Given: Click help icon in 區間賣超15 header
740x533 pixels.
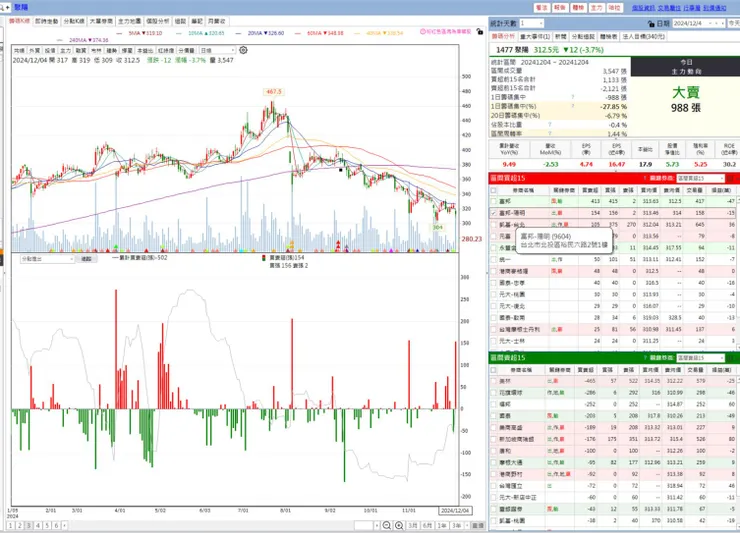Looking at the screenshot, I should tap(645, 358).
